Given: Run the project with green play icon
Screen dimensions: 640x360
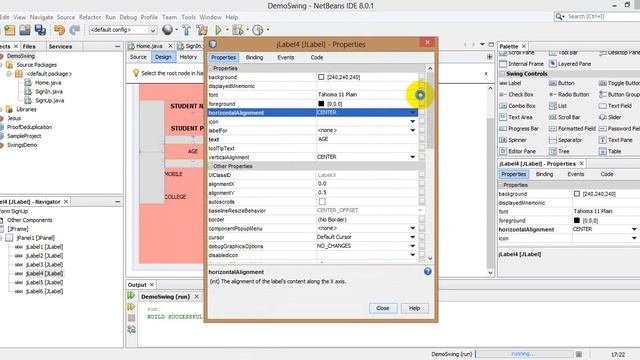Looking at the screenshot, I should coord(218,30).
